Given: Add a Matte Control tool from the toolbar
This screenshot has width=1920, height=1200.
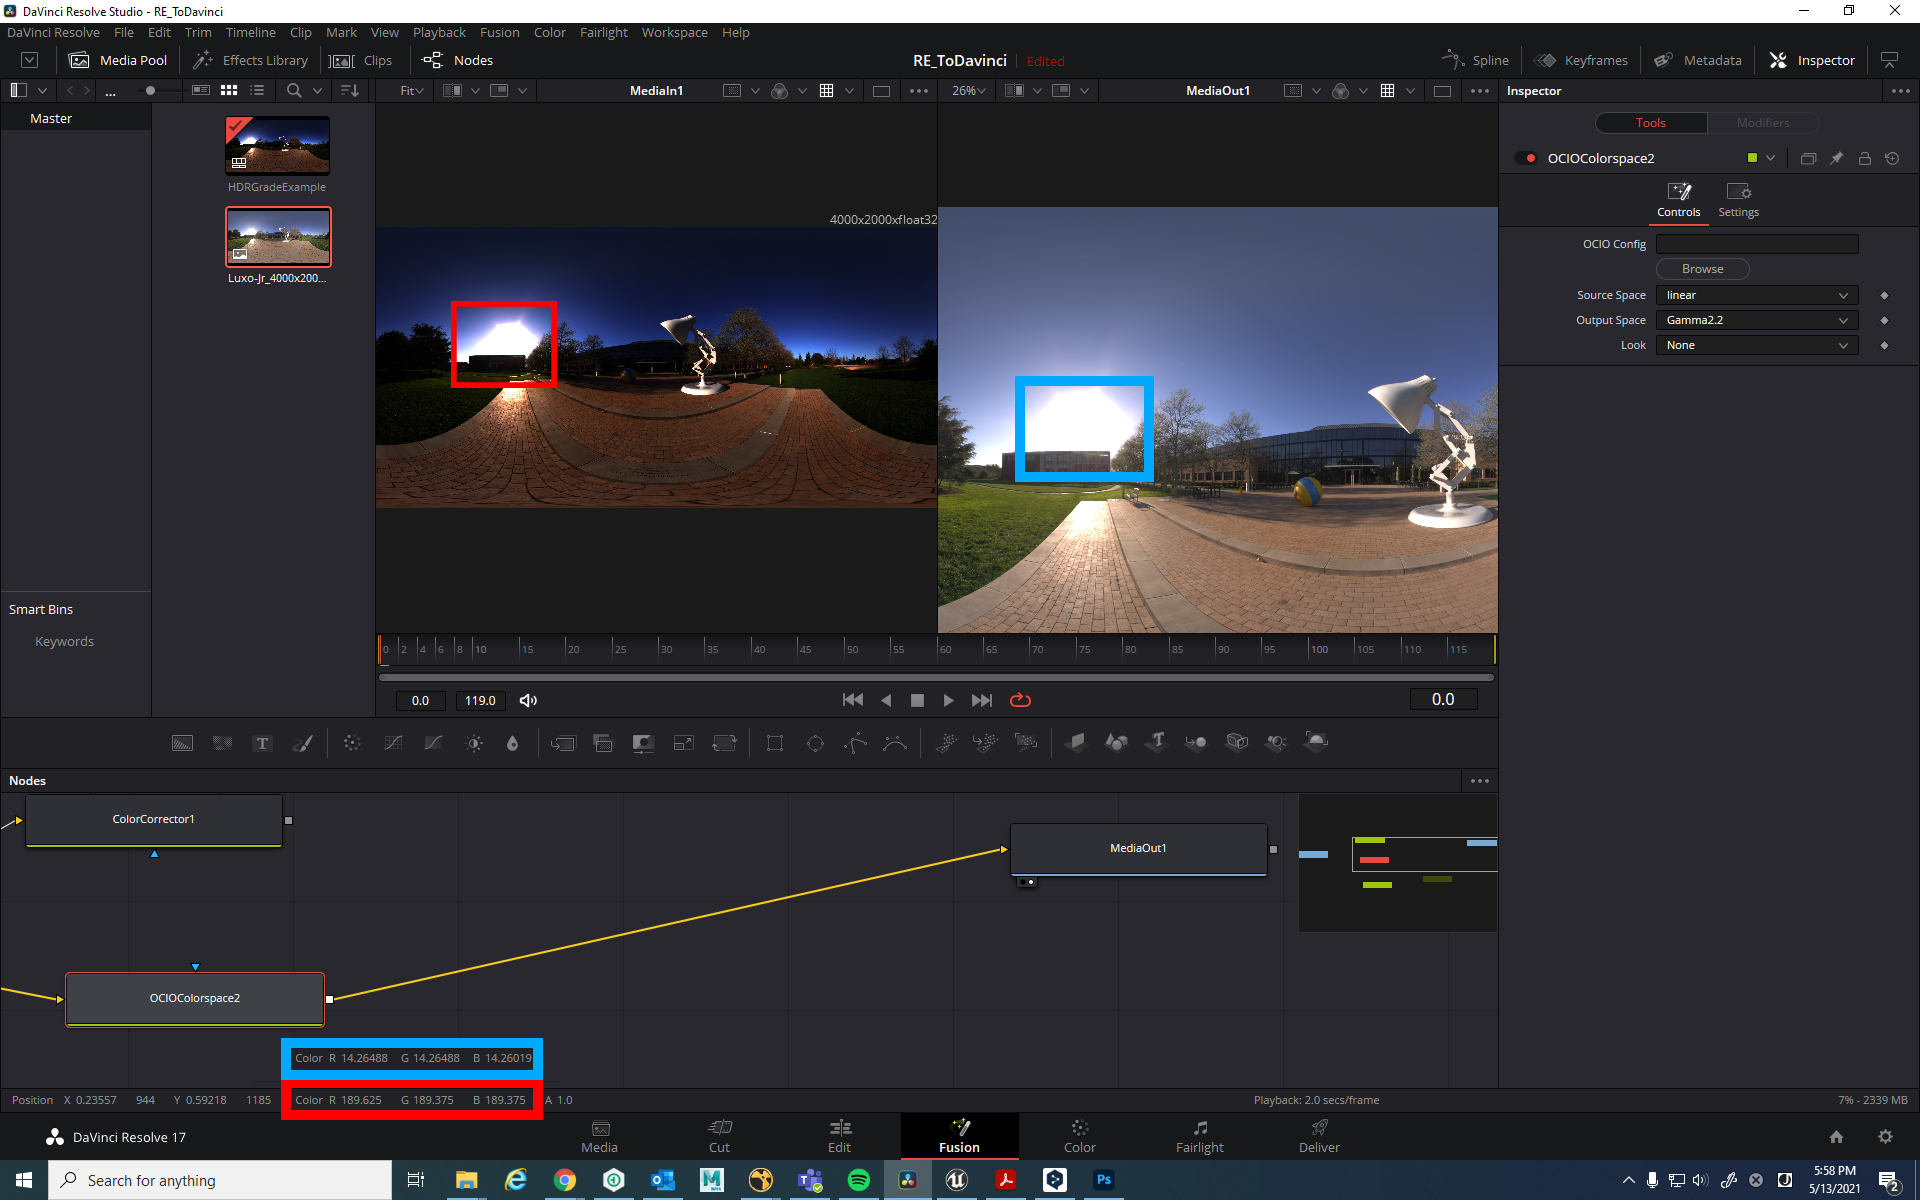Looking at the screenshot, I should click(x=643, y=743).
